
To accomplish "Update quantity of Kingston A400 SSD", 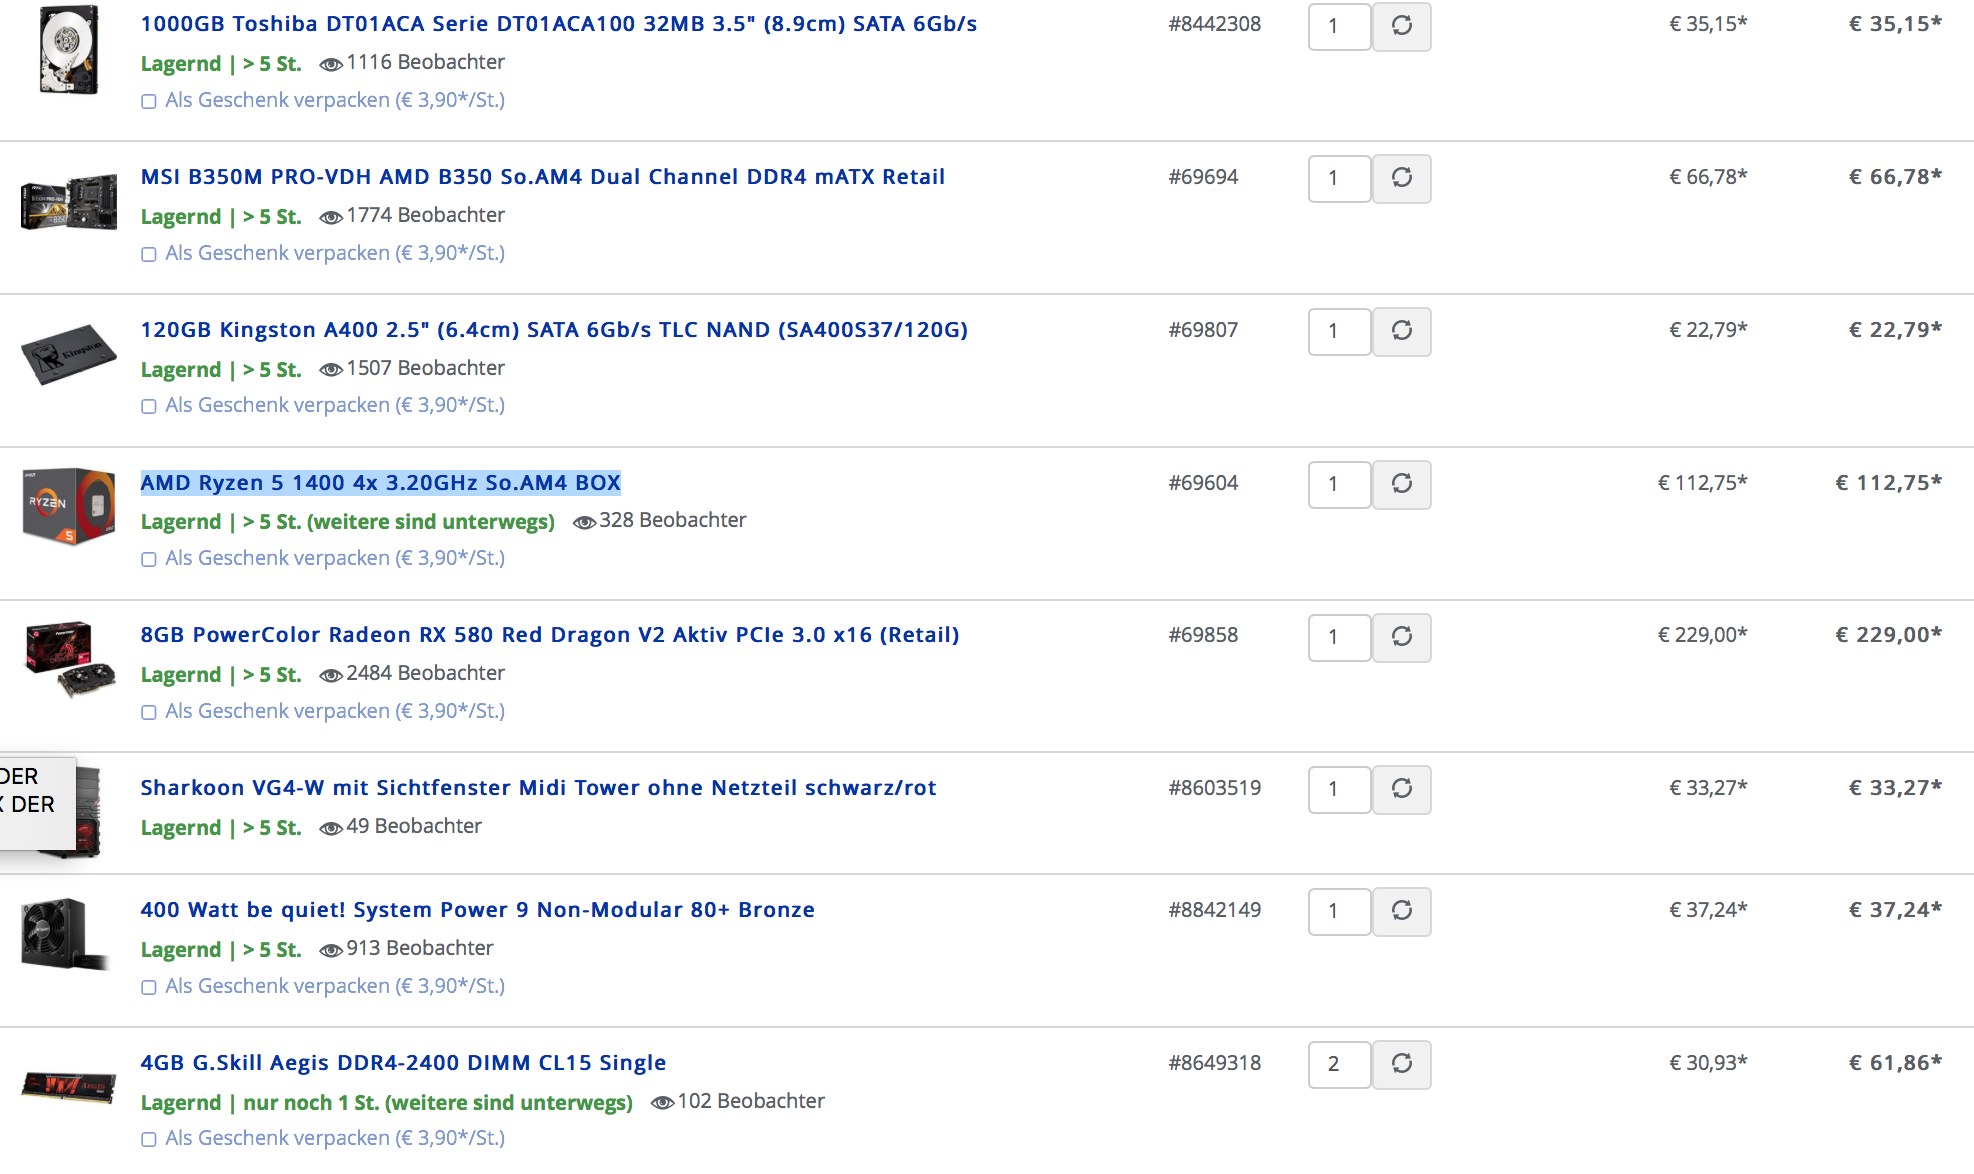I will (1401, 331).
